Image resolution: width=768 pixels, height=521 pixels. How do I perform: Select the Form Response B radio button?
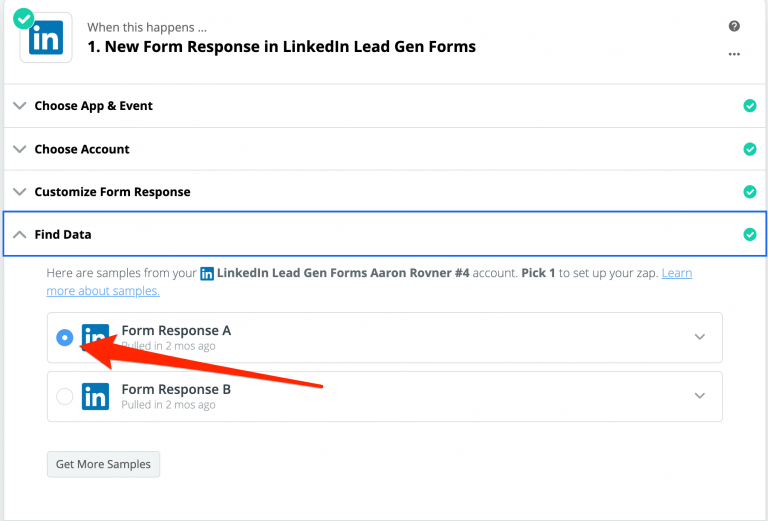[65, 396]
